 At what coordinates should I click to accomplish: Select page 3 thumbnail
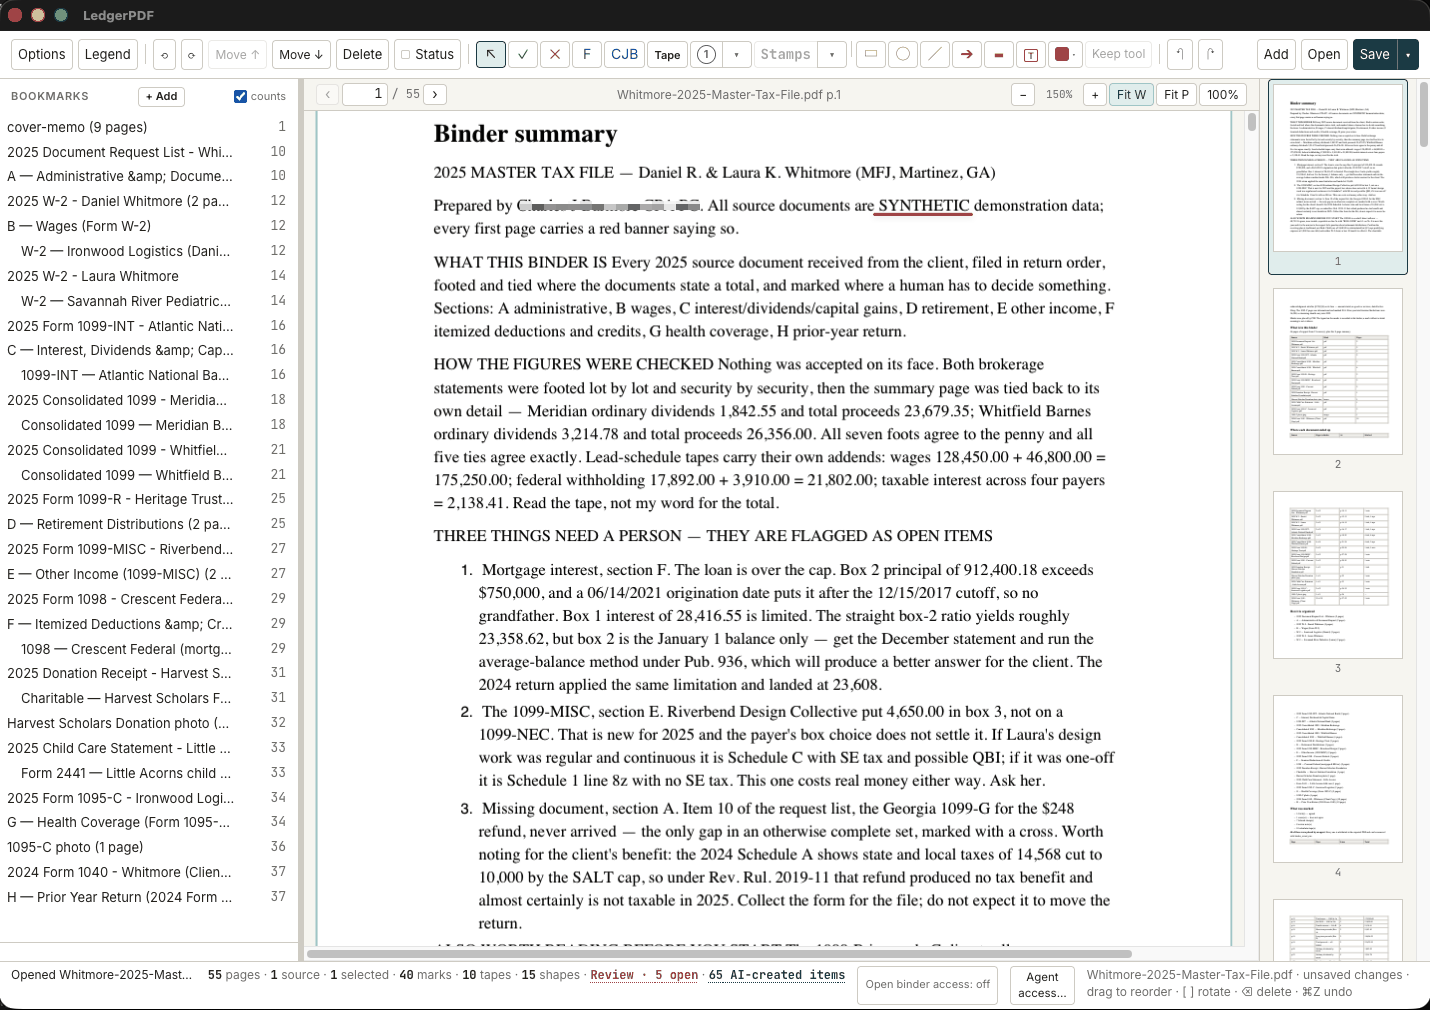(1338, 575)
